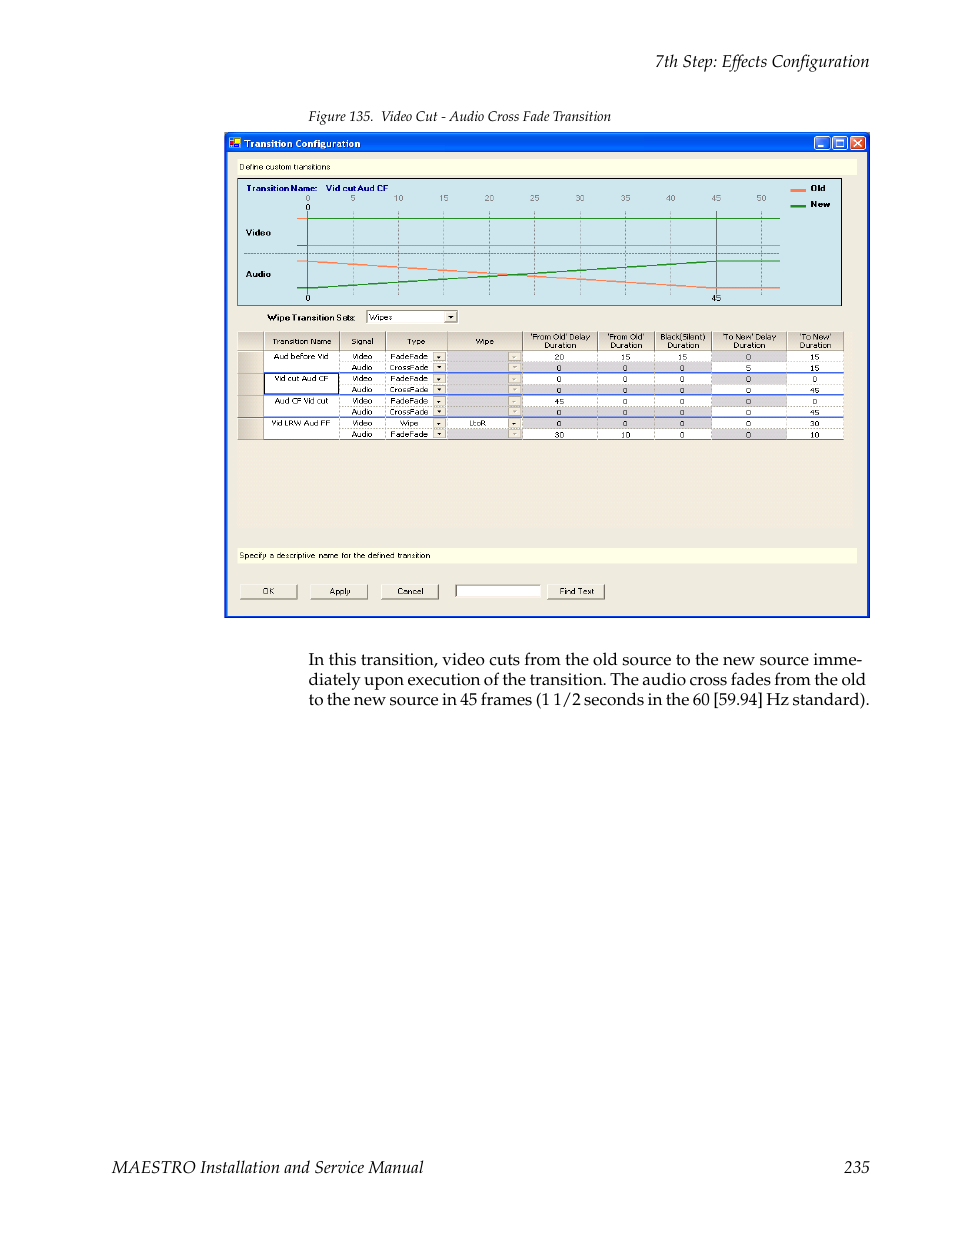Open the LtoR Wipe dropdown arrow
954x1235 pixels.
tap(515, 423)
